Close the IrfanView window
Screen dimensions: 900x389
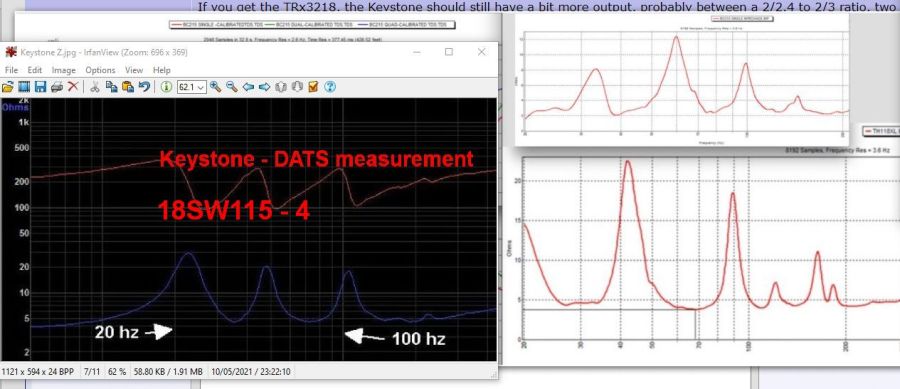(x=482, y=52)
